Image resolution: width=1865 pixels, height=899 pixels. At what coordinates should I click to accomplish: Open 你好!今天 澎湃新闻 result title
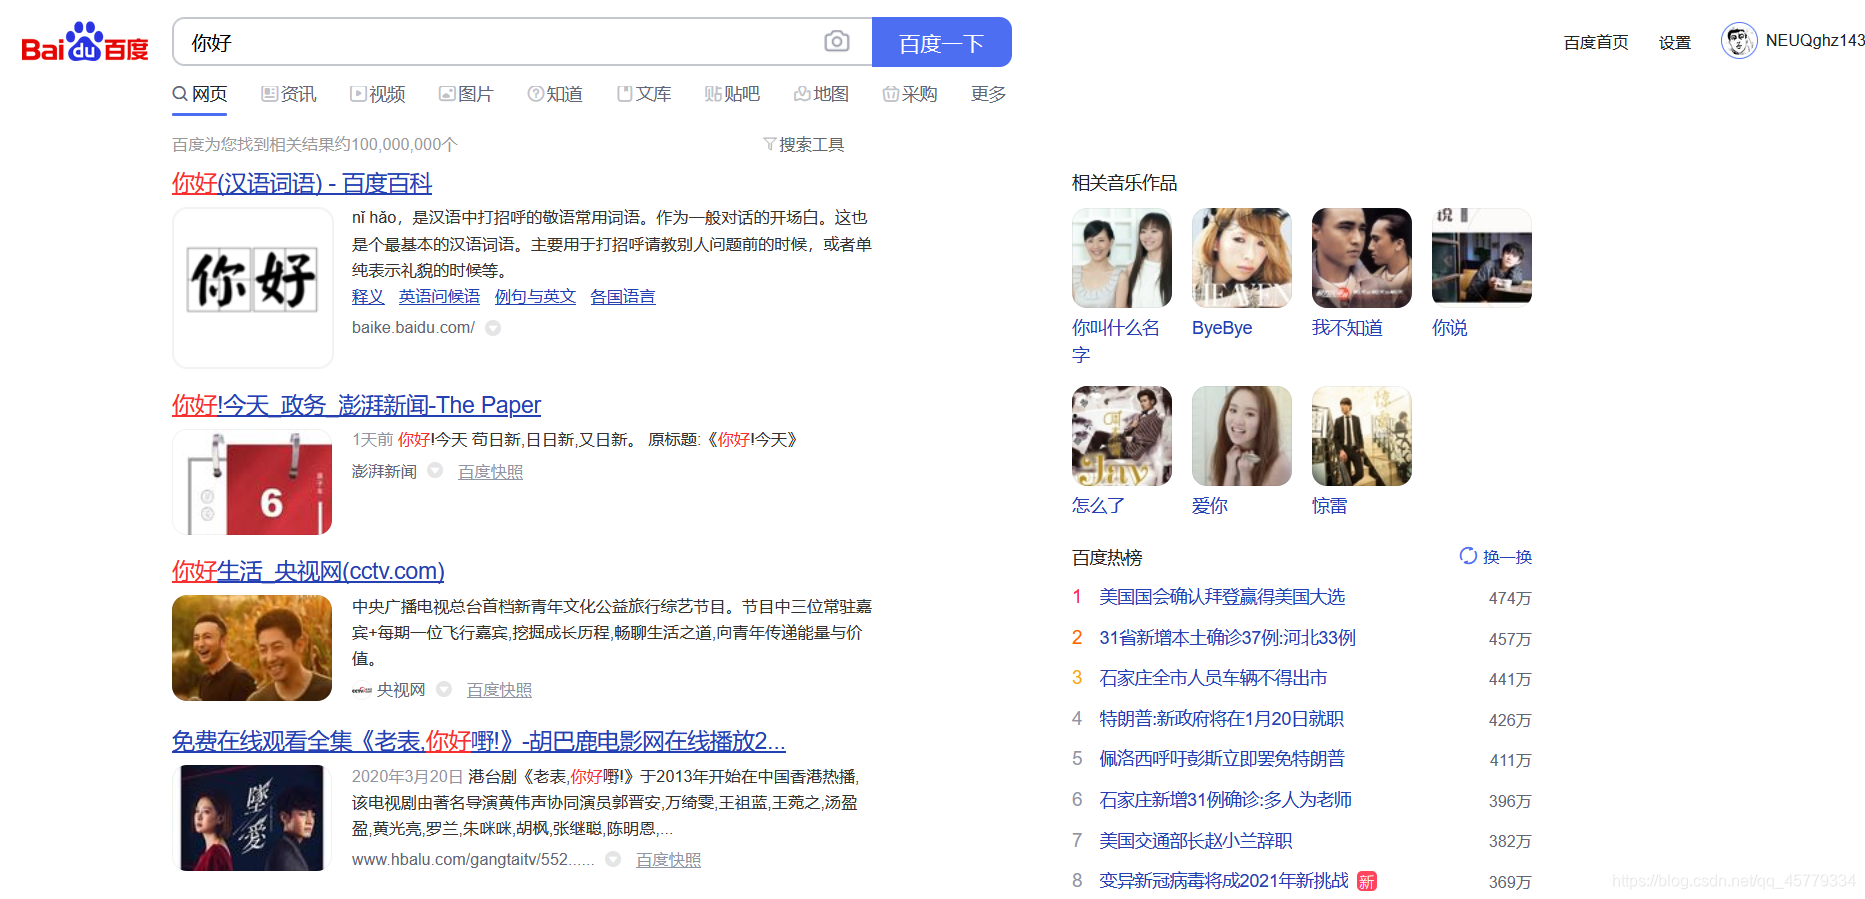tap(356, 405)
